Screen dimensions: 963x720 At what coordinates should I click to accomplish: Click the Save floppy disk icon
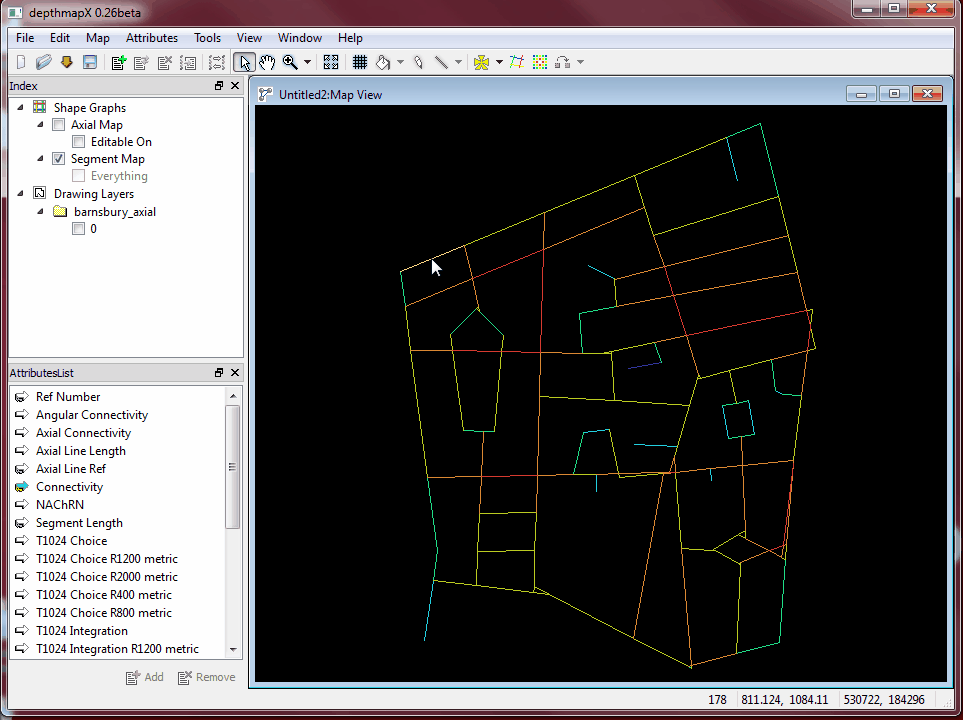click(90, 62)
